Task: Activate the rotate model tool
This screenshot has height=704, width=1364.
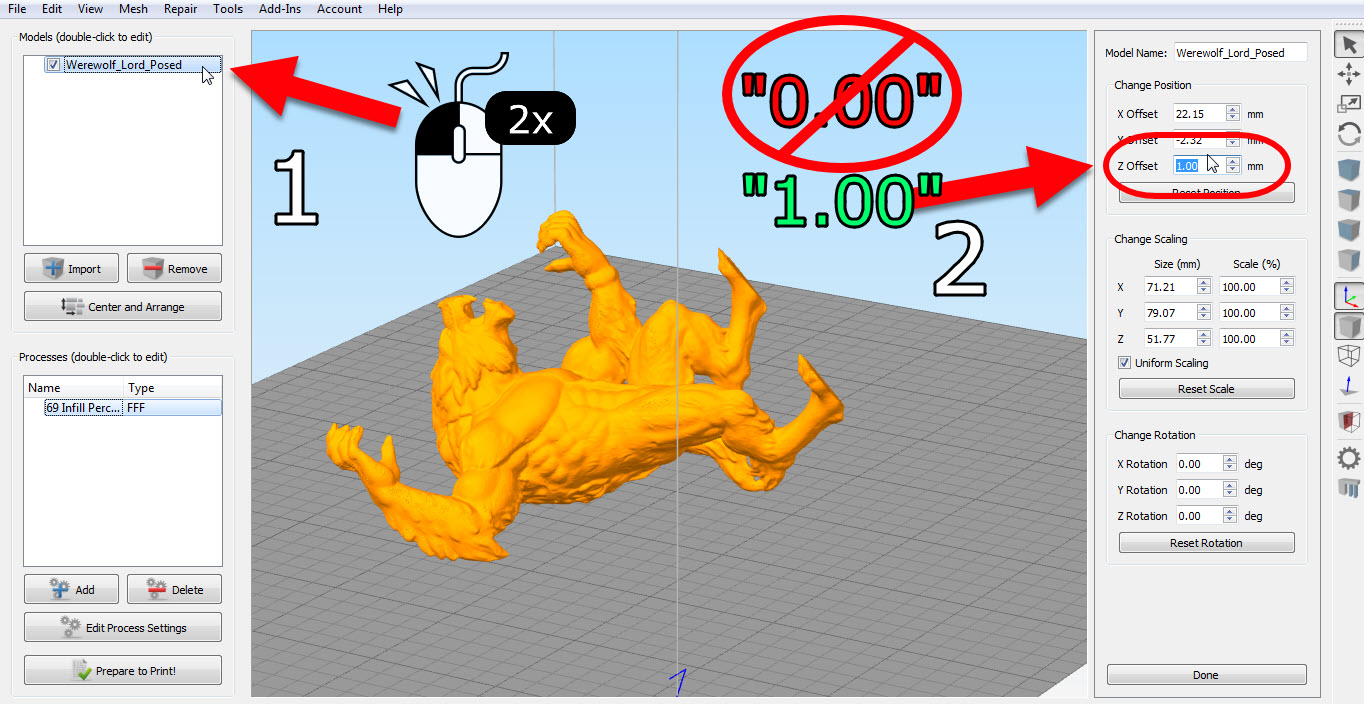Action: 1348,133
